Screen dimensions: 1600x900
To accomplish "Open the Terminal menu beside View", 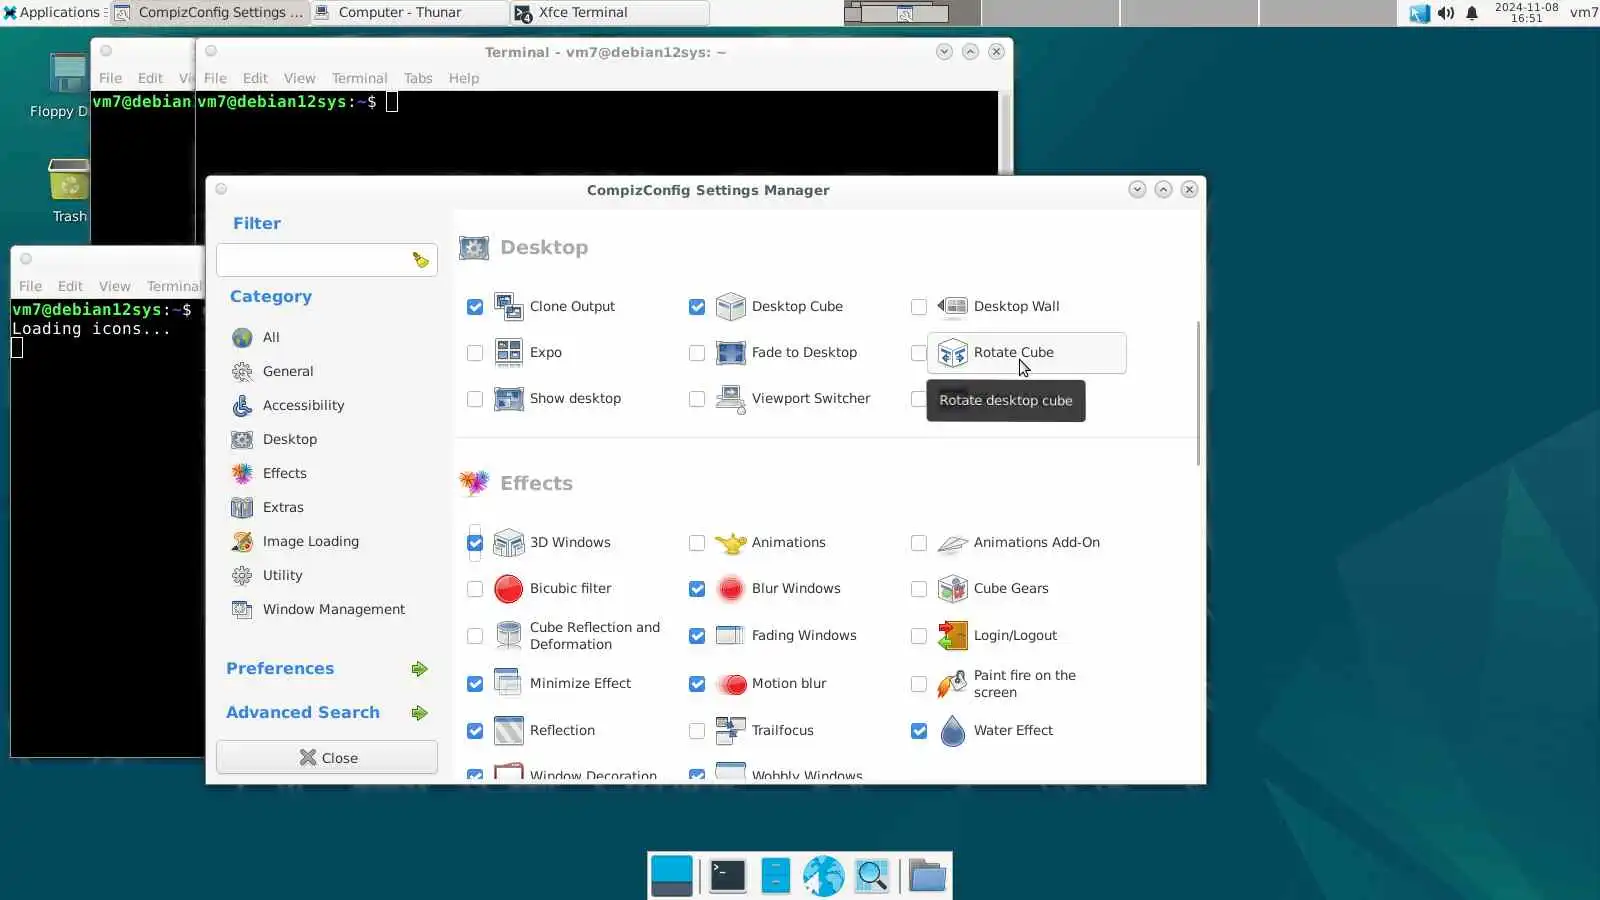I will [x=359, y=78].
